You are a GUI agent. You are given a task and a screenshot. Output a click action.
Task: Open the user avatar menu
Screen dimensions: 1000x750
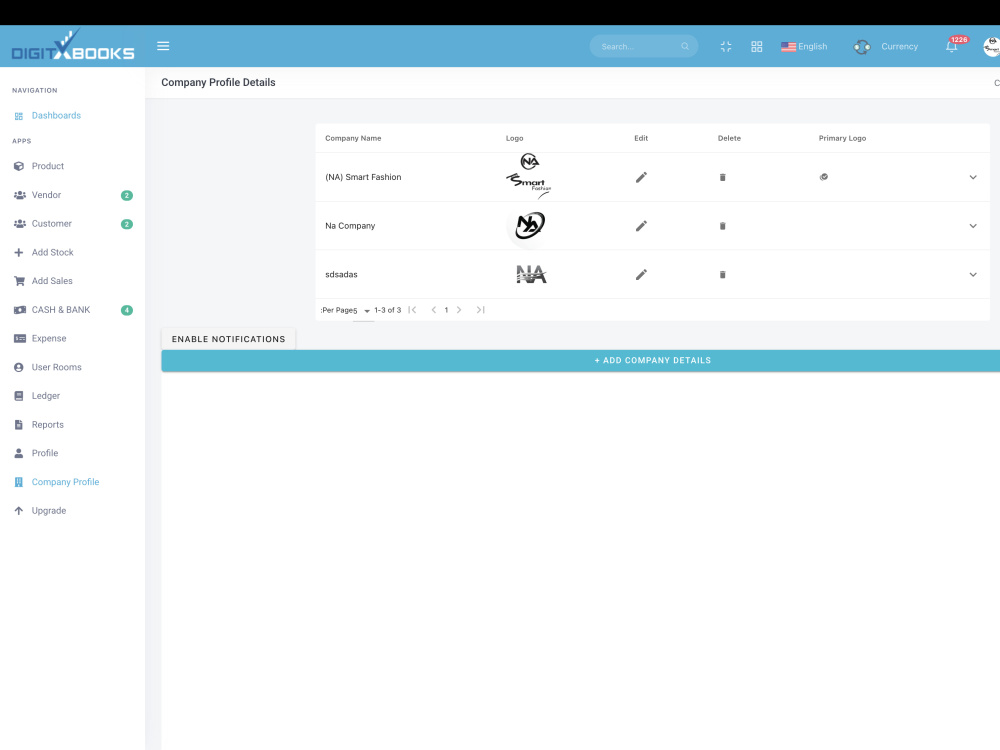pyautogui.click(x=992, y=47)
